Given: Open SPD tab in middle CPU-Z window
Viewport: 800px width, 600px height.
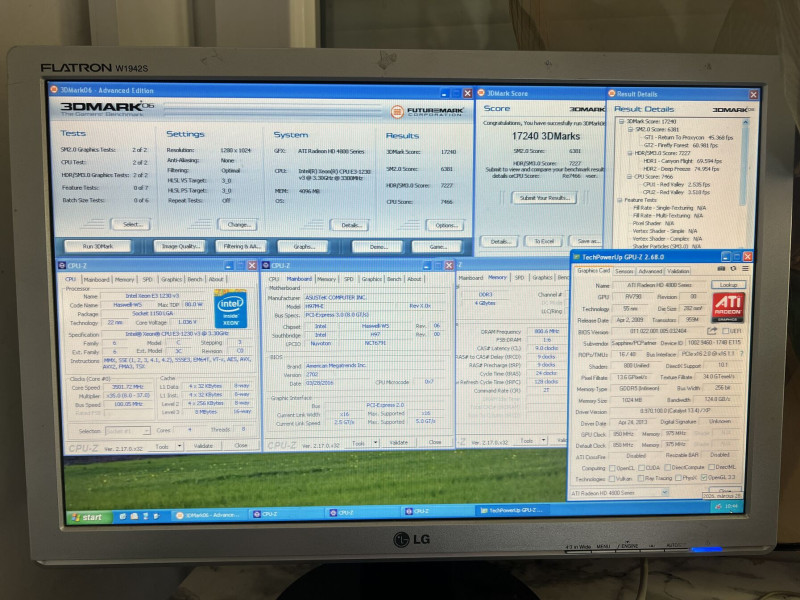Looking at the screenshot, I should pyautogui.click(x=349, y=279).
